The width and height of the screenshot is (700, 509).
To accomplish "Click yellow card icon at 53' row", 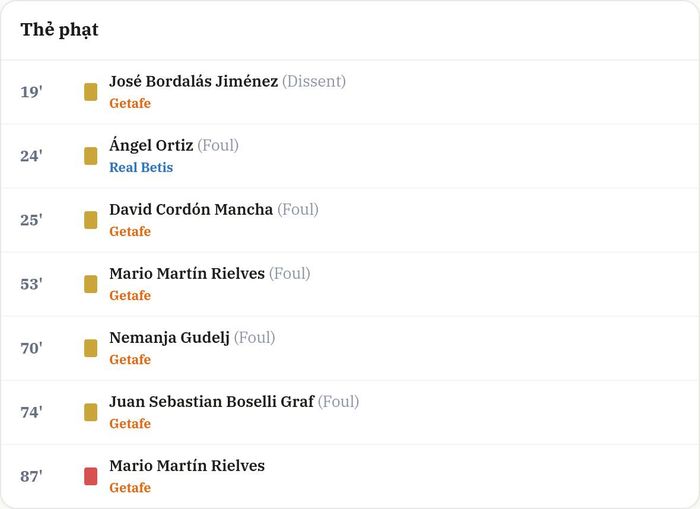I will coord(91,284).
